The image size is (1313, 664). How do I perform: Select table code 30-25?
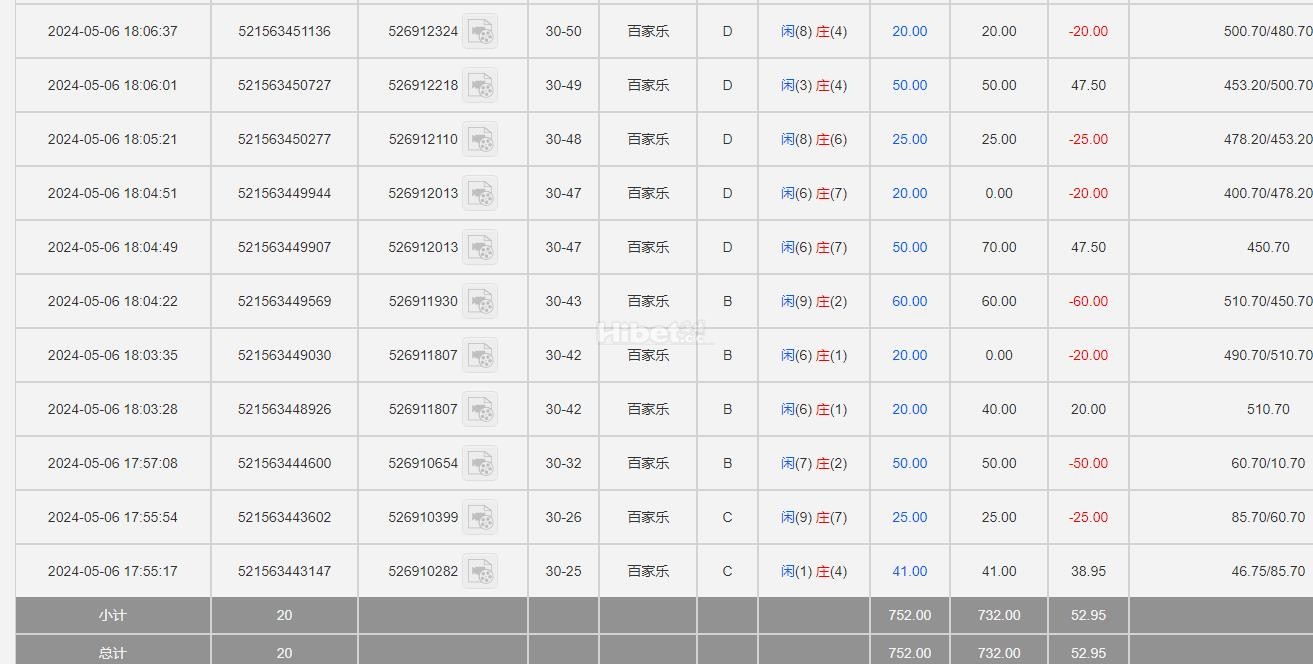click(x=563, y=571)
